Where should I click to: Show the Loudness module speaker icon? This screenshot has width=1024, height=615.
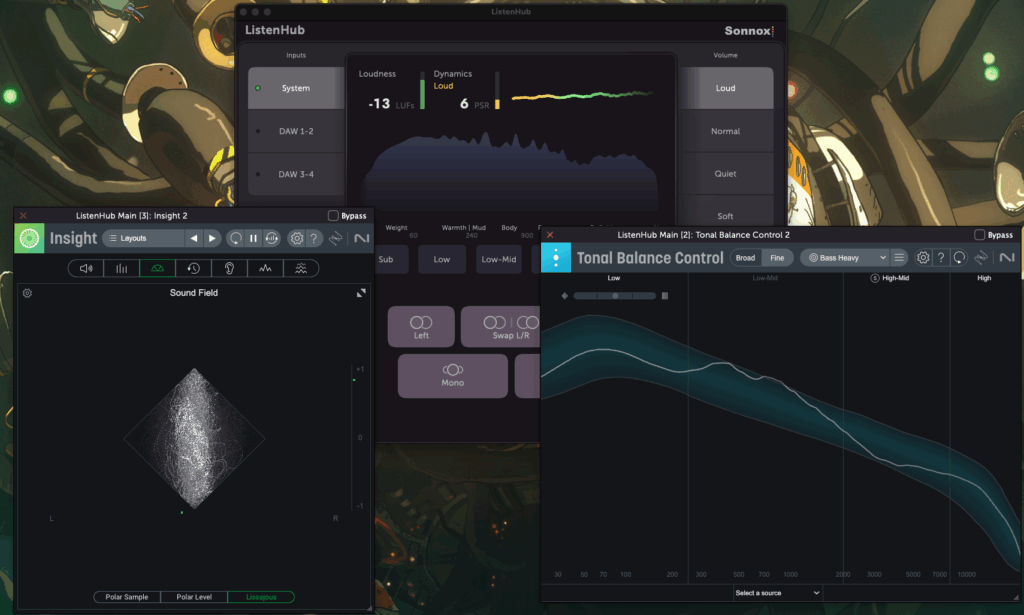click(86, 268)
